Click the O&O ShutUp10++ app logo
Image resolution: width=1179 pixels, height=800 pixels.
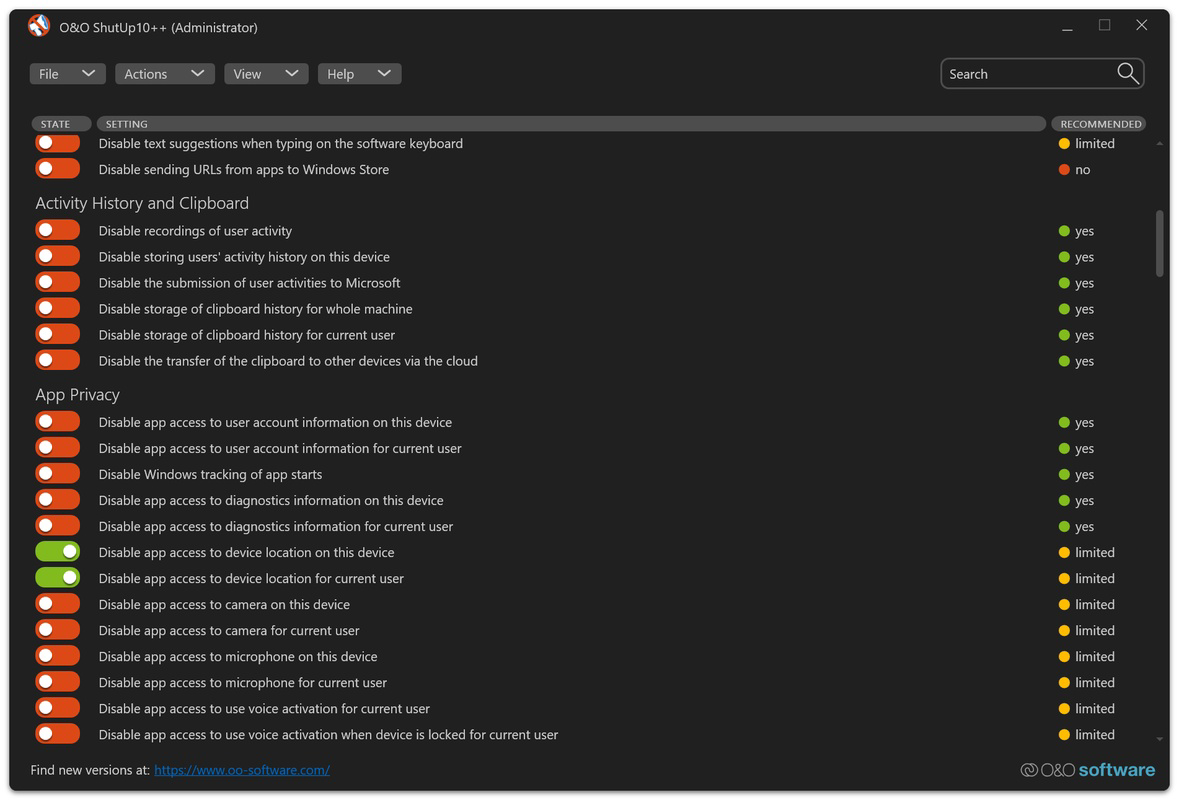coord(38,26)
